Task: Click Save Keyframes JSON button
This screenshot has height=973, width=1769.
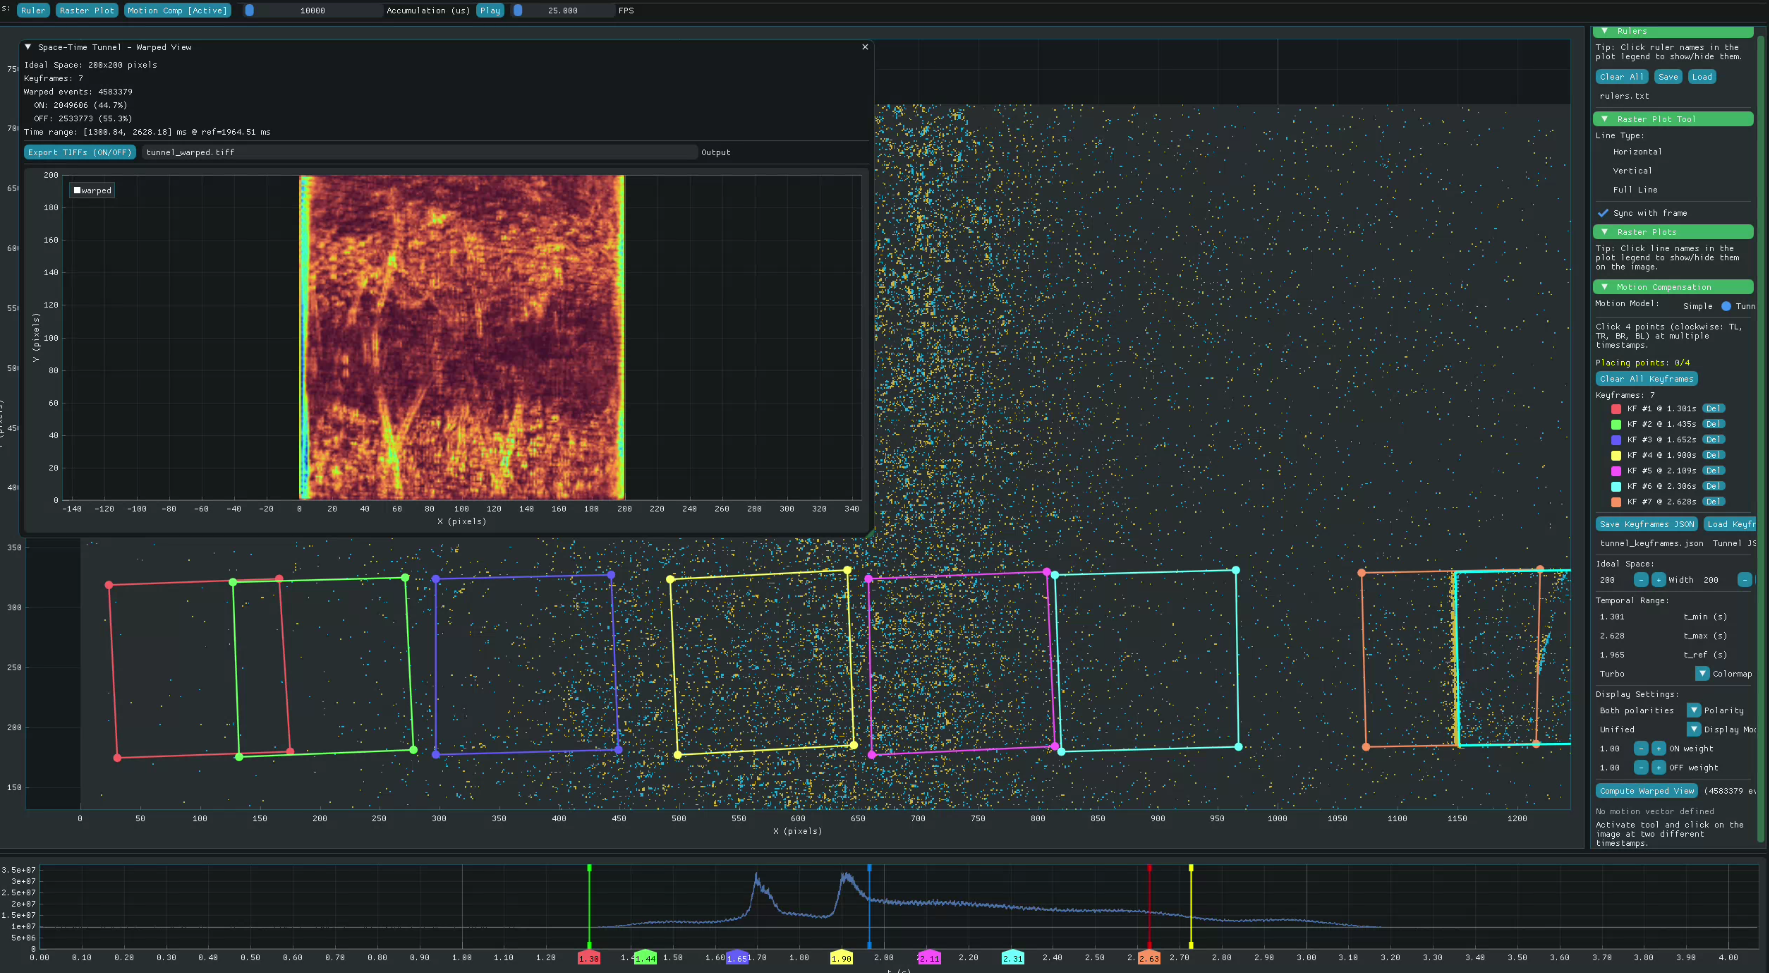Action: coord(1647,524)
